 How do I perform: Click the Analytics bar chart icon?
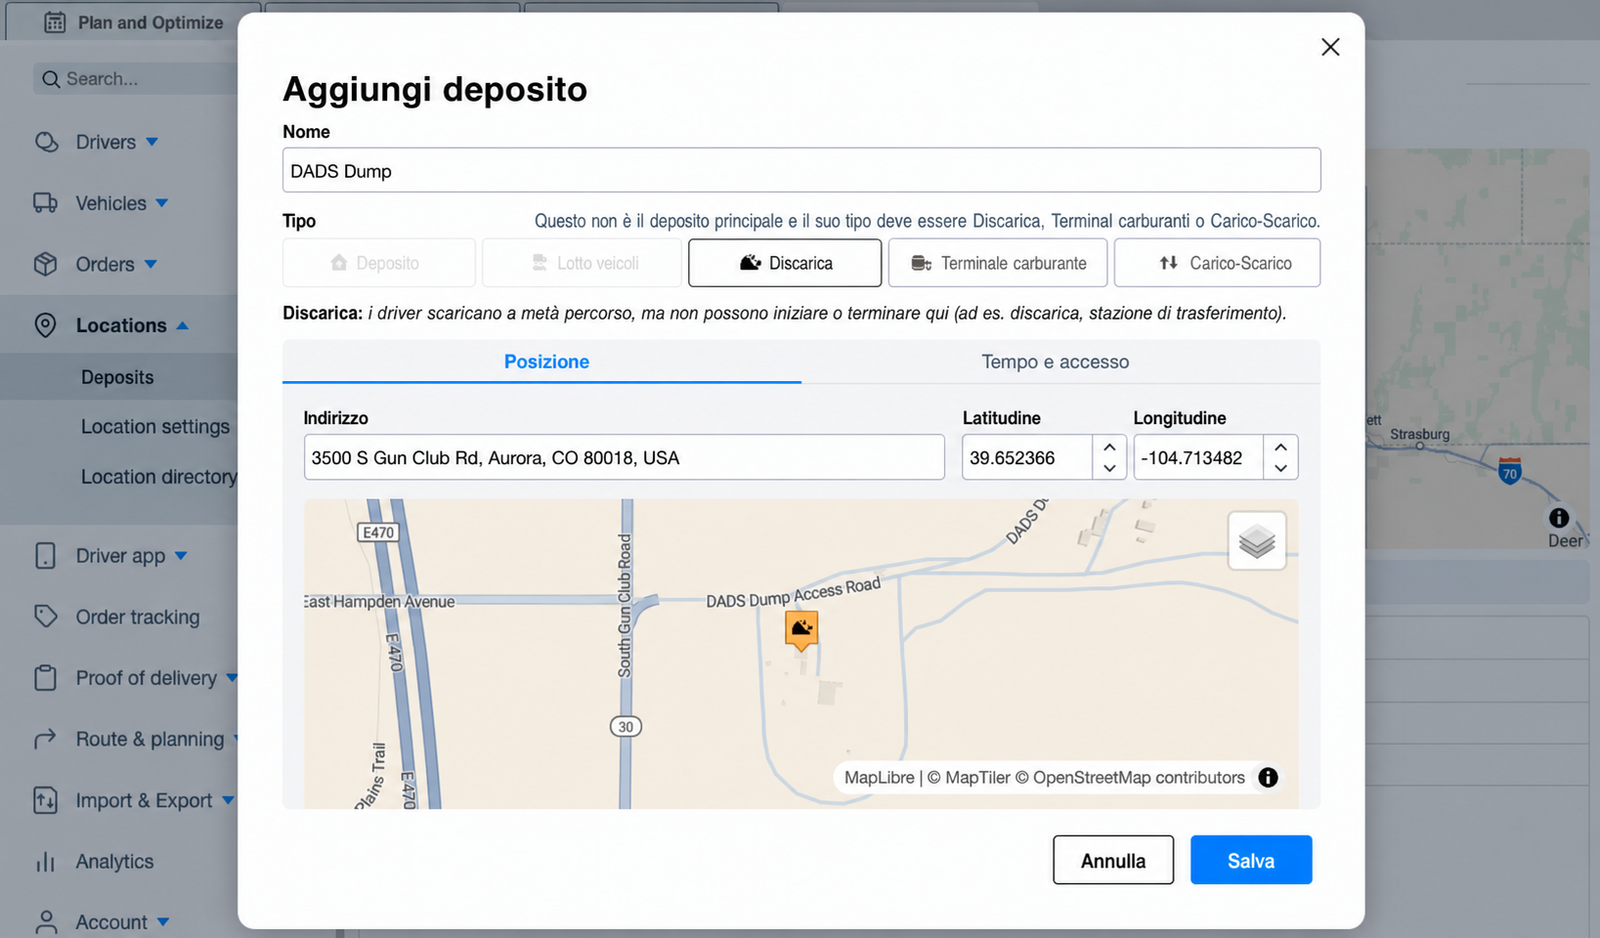click(46, 861)
